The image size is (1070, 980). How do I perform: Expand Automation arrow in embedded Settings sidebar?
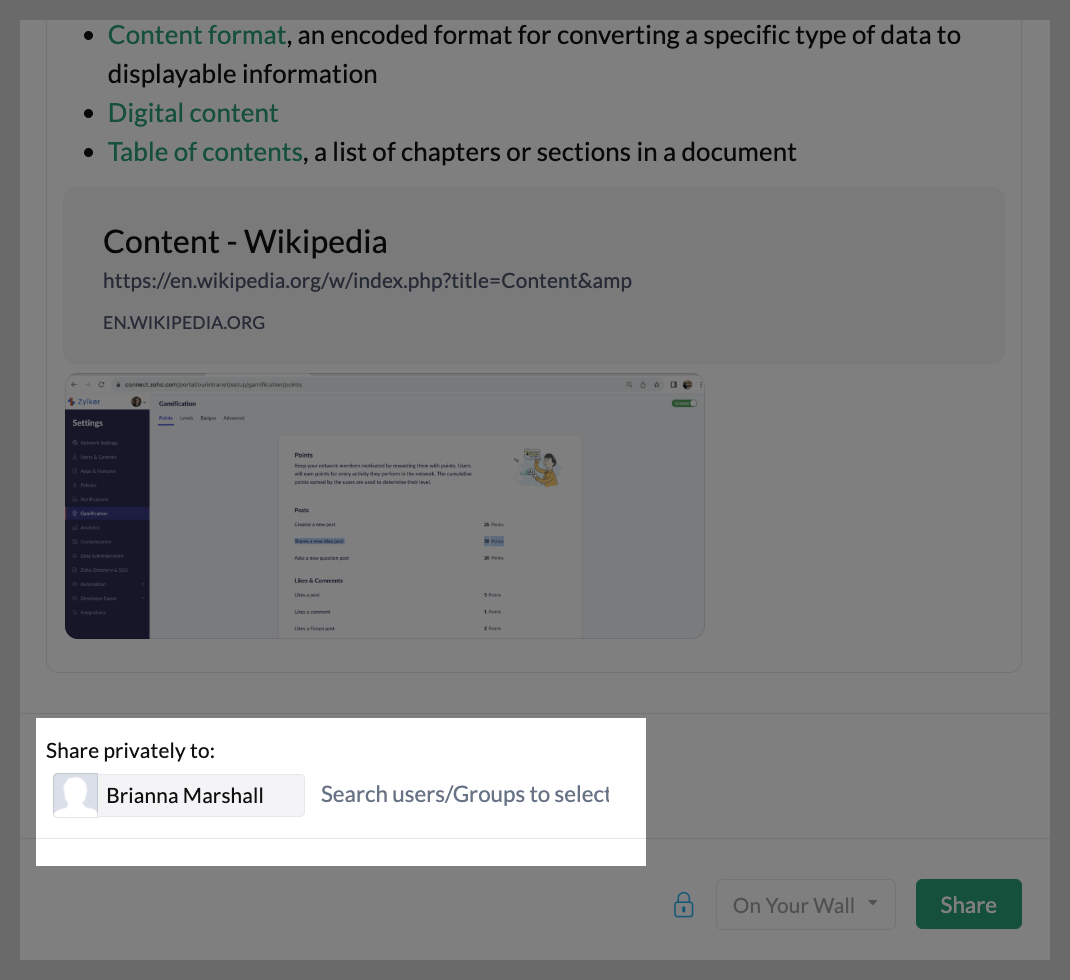(x=143, y=584)
